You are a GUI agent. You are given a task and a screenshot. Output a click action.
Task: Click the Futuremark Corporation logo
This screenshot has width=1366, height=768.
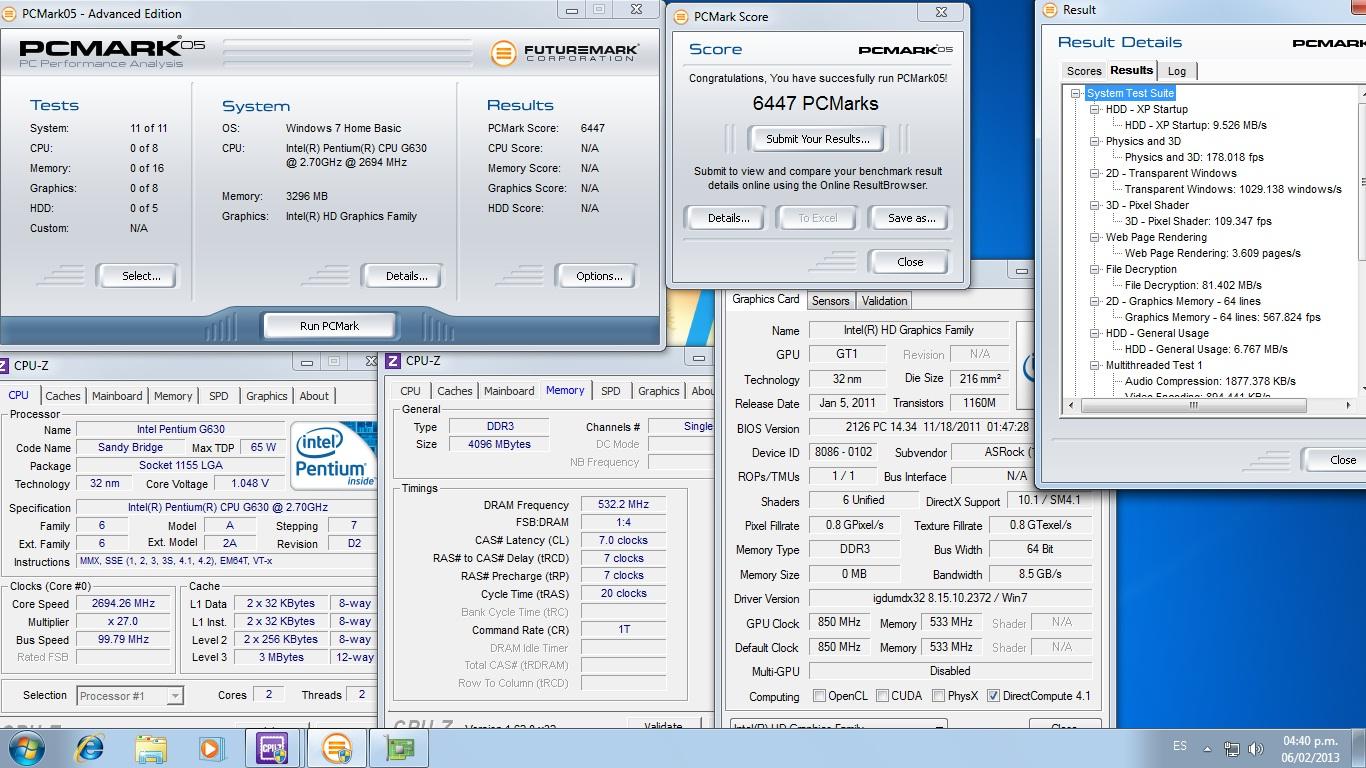coord(564,52)
